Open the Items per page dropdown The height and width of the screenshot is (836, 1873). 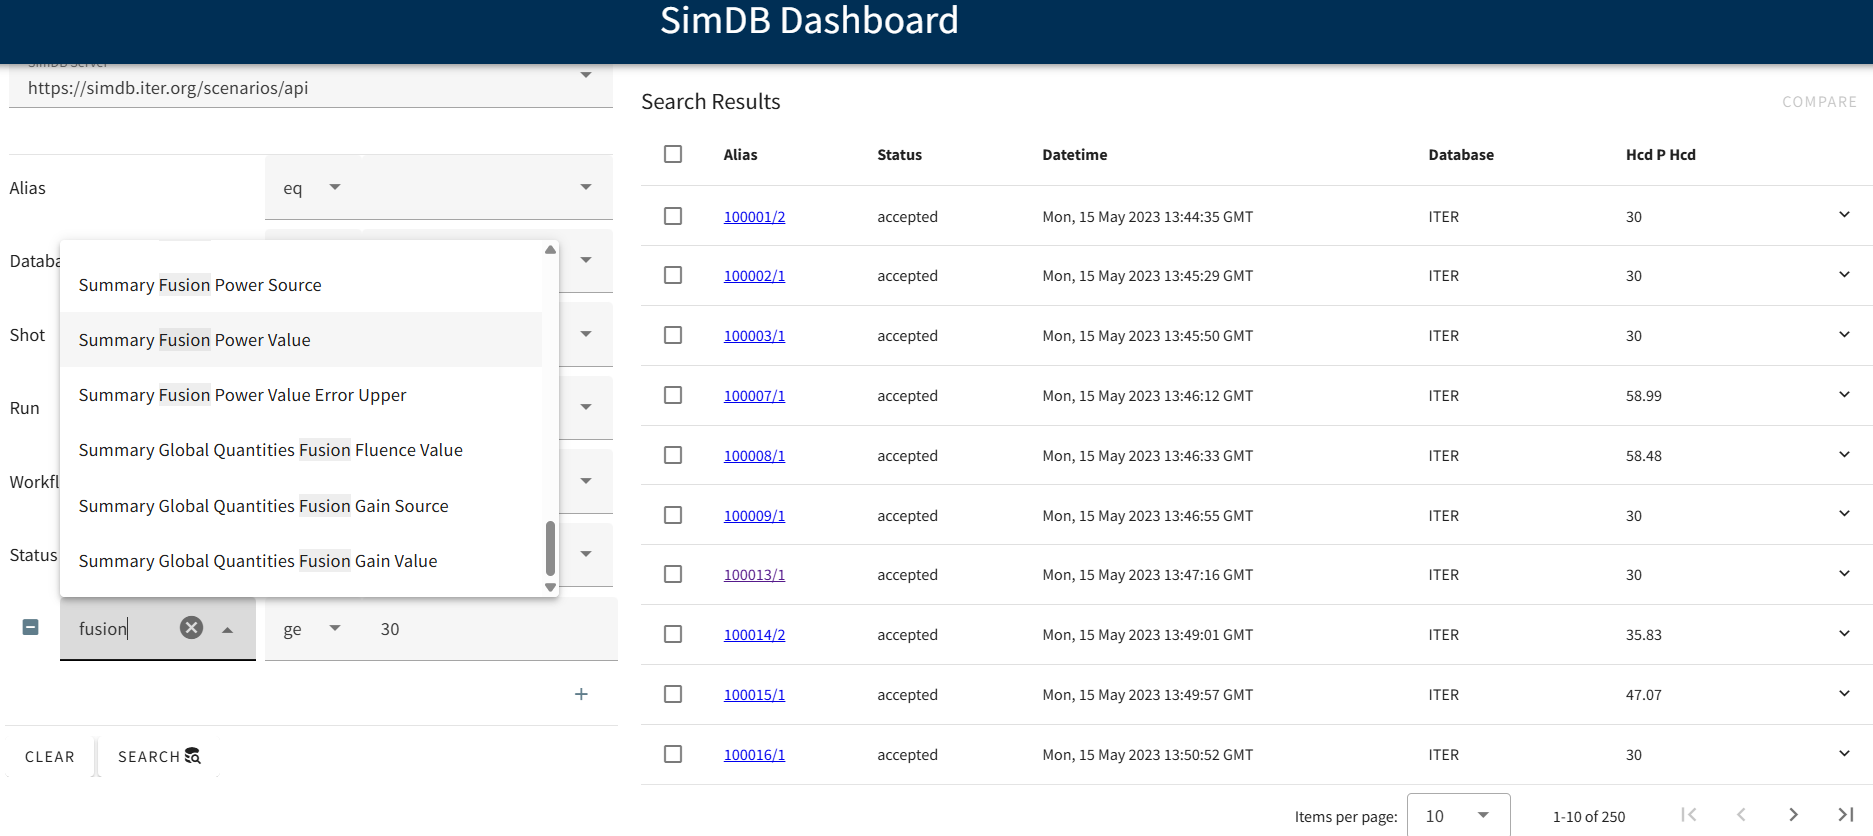[1457, 816]
